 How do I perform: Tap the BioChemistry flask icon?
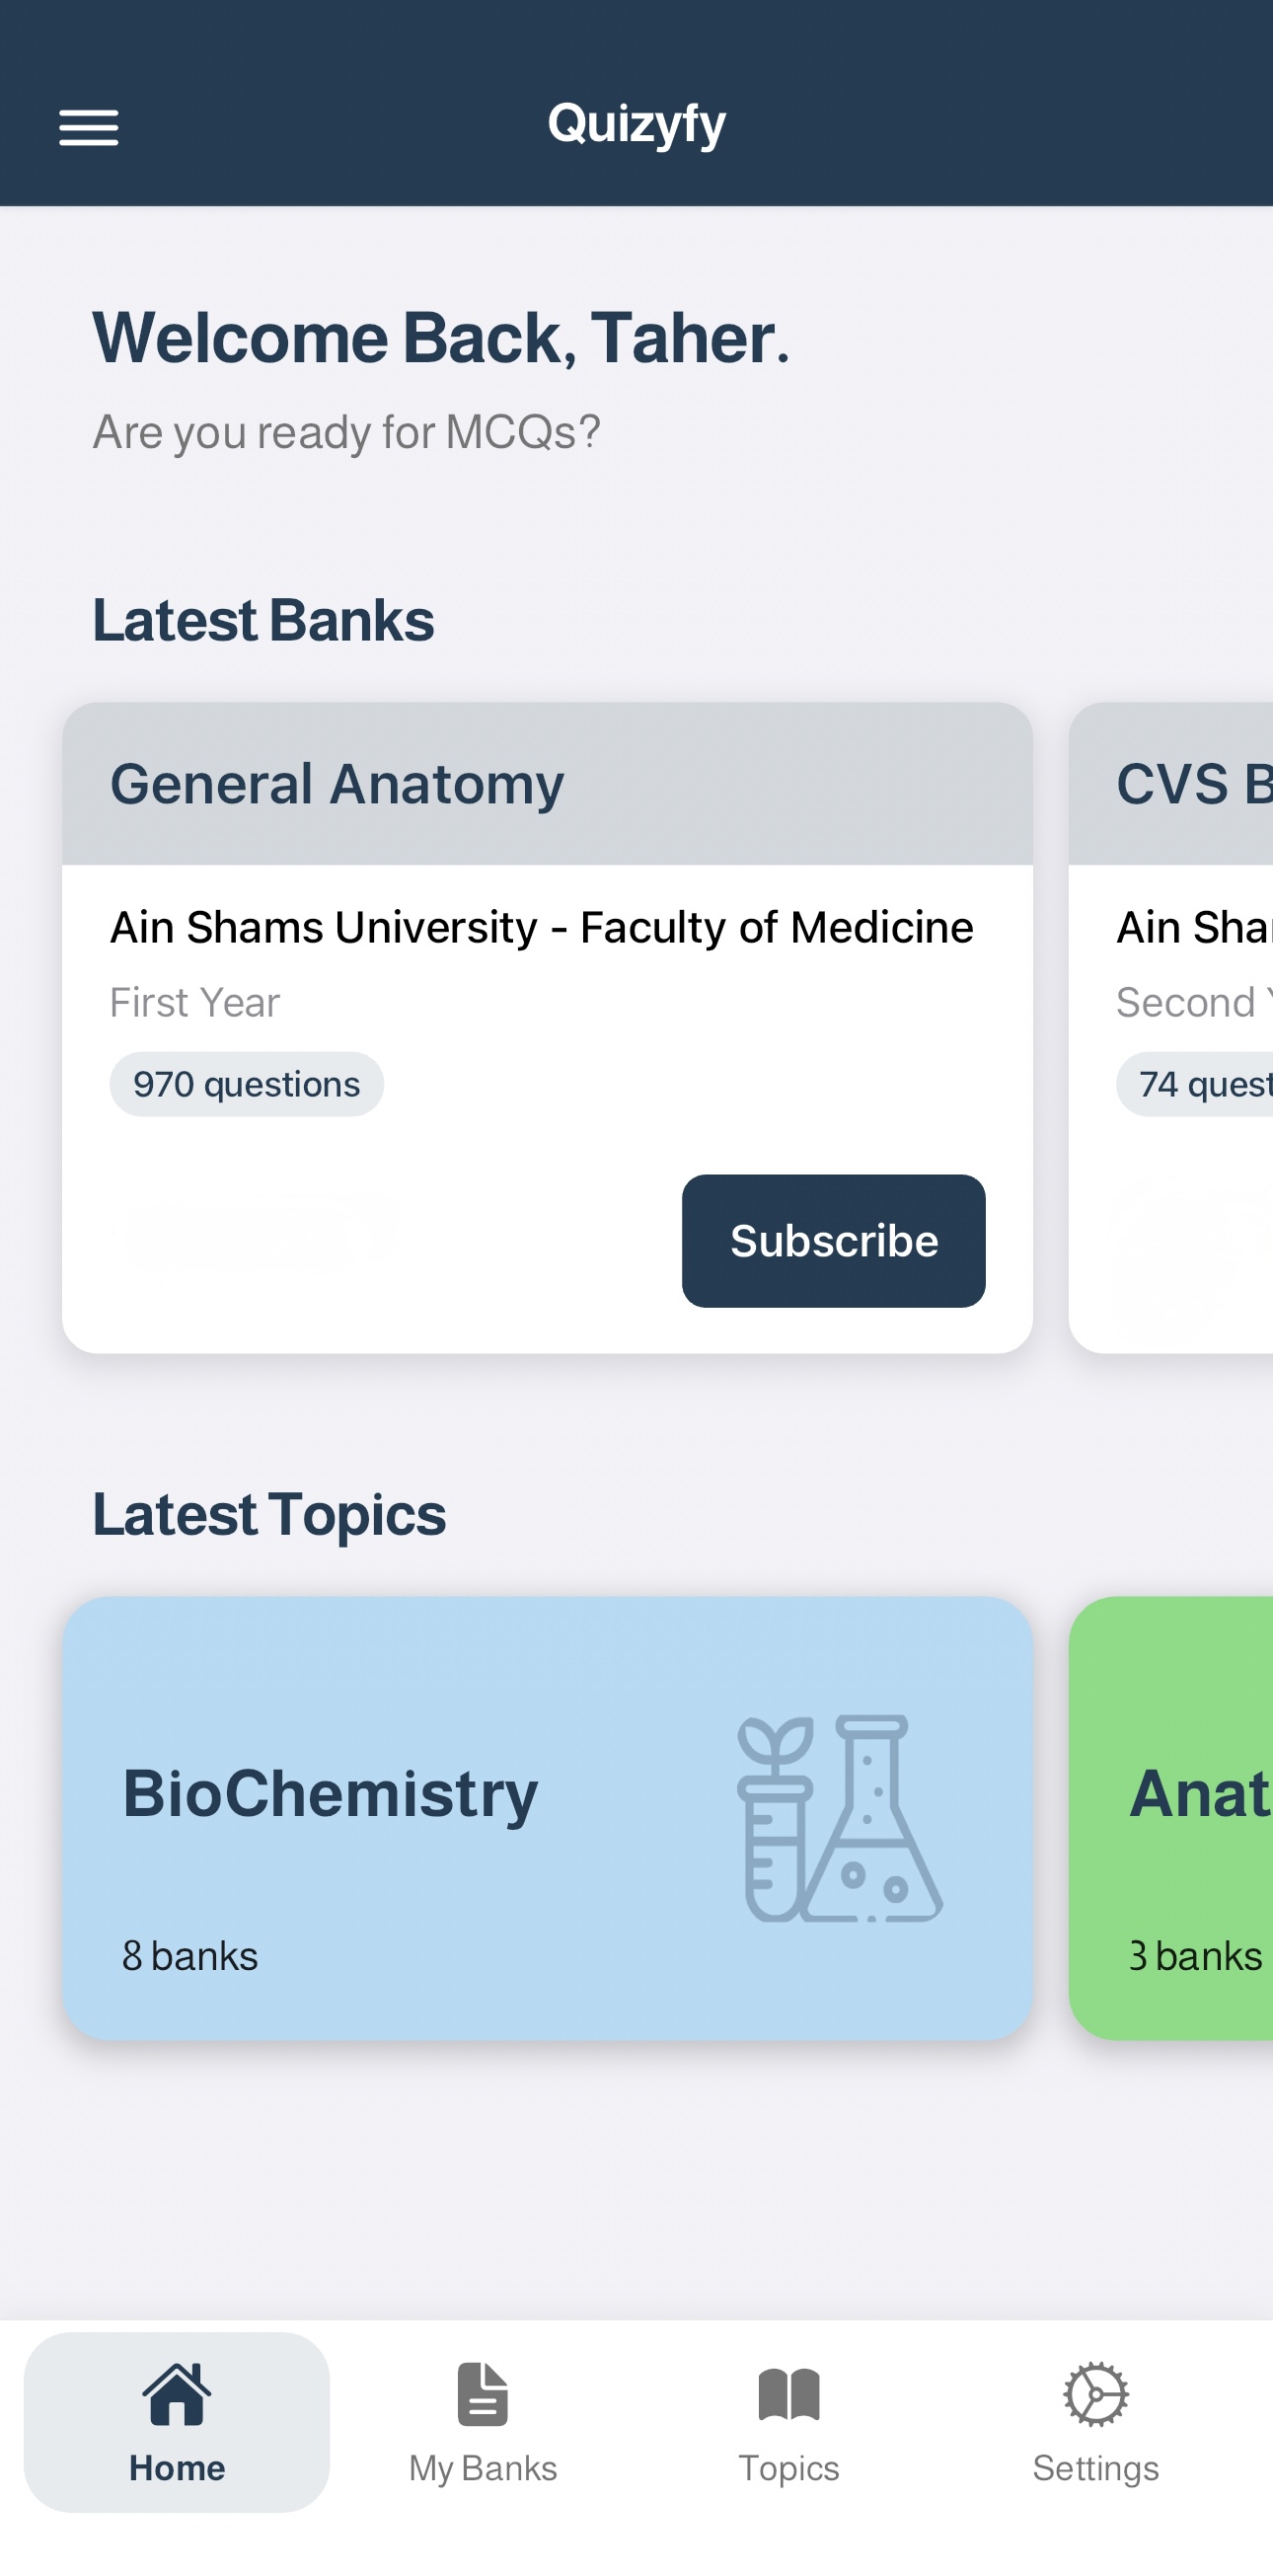coord(838,1818)
